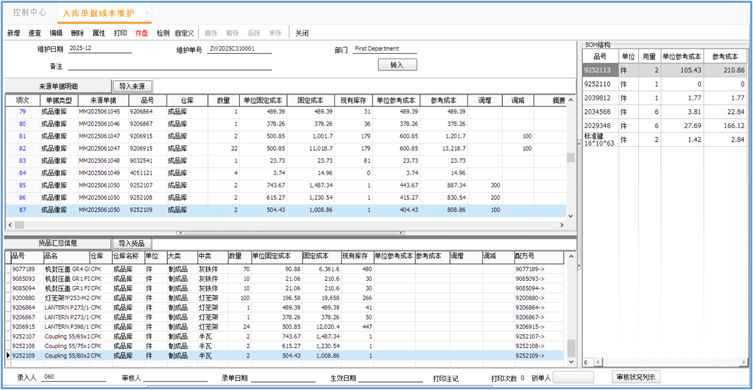
Task: Click the 维护日期 field showing 2025-12
Action: pos(99,49)
